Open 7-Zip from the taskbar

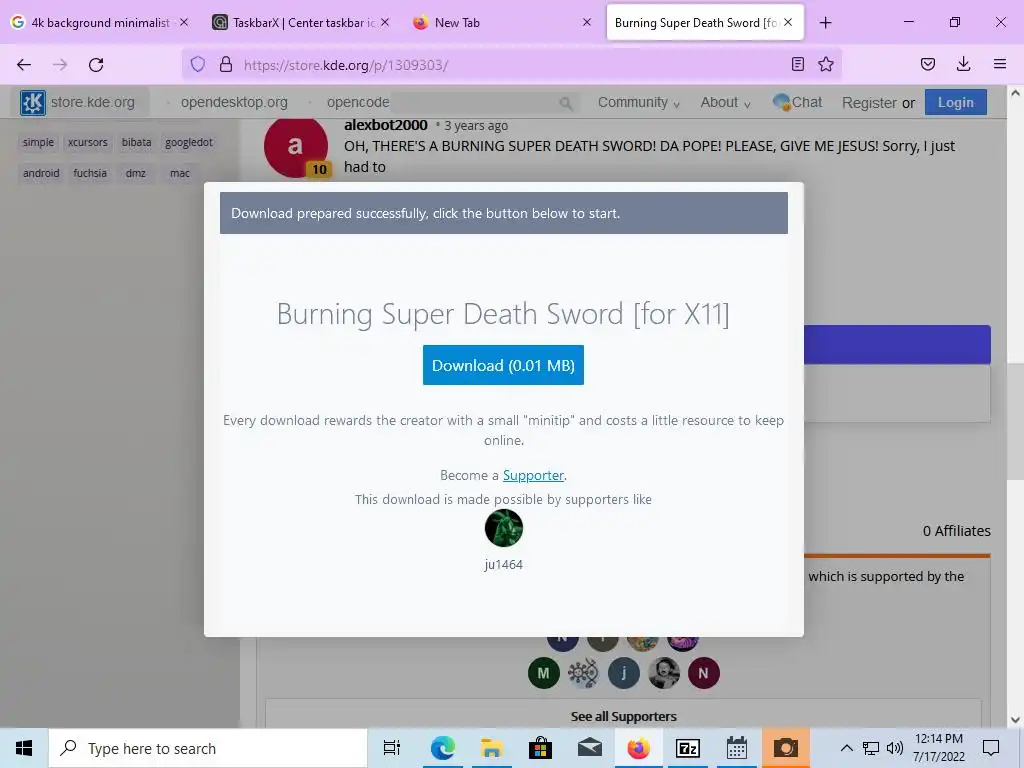coord(688,748)
